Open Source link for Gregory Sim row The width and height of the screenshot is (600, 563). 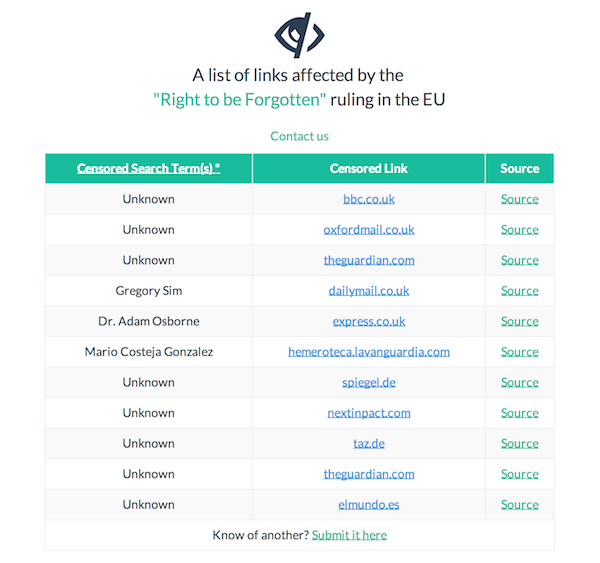pos(520,291)
